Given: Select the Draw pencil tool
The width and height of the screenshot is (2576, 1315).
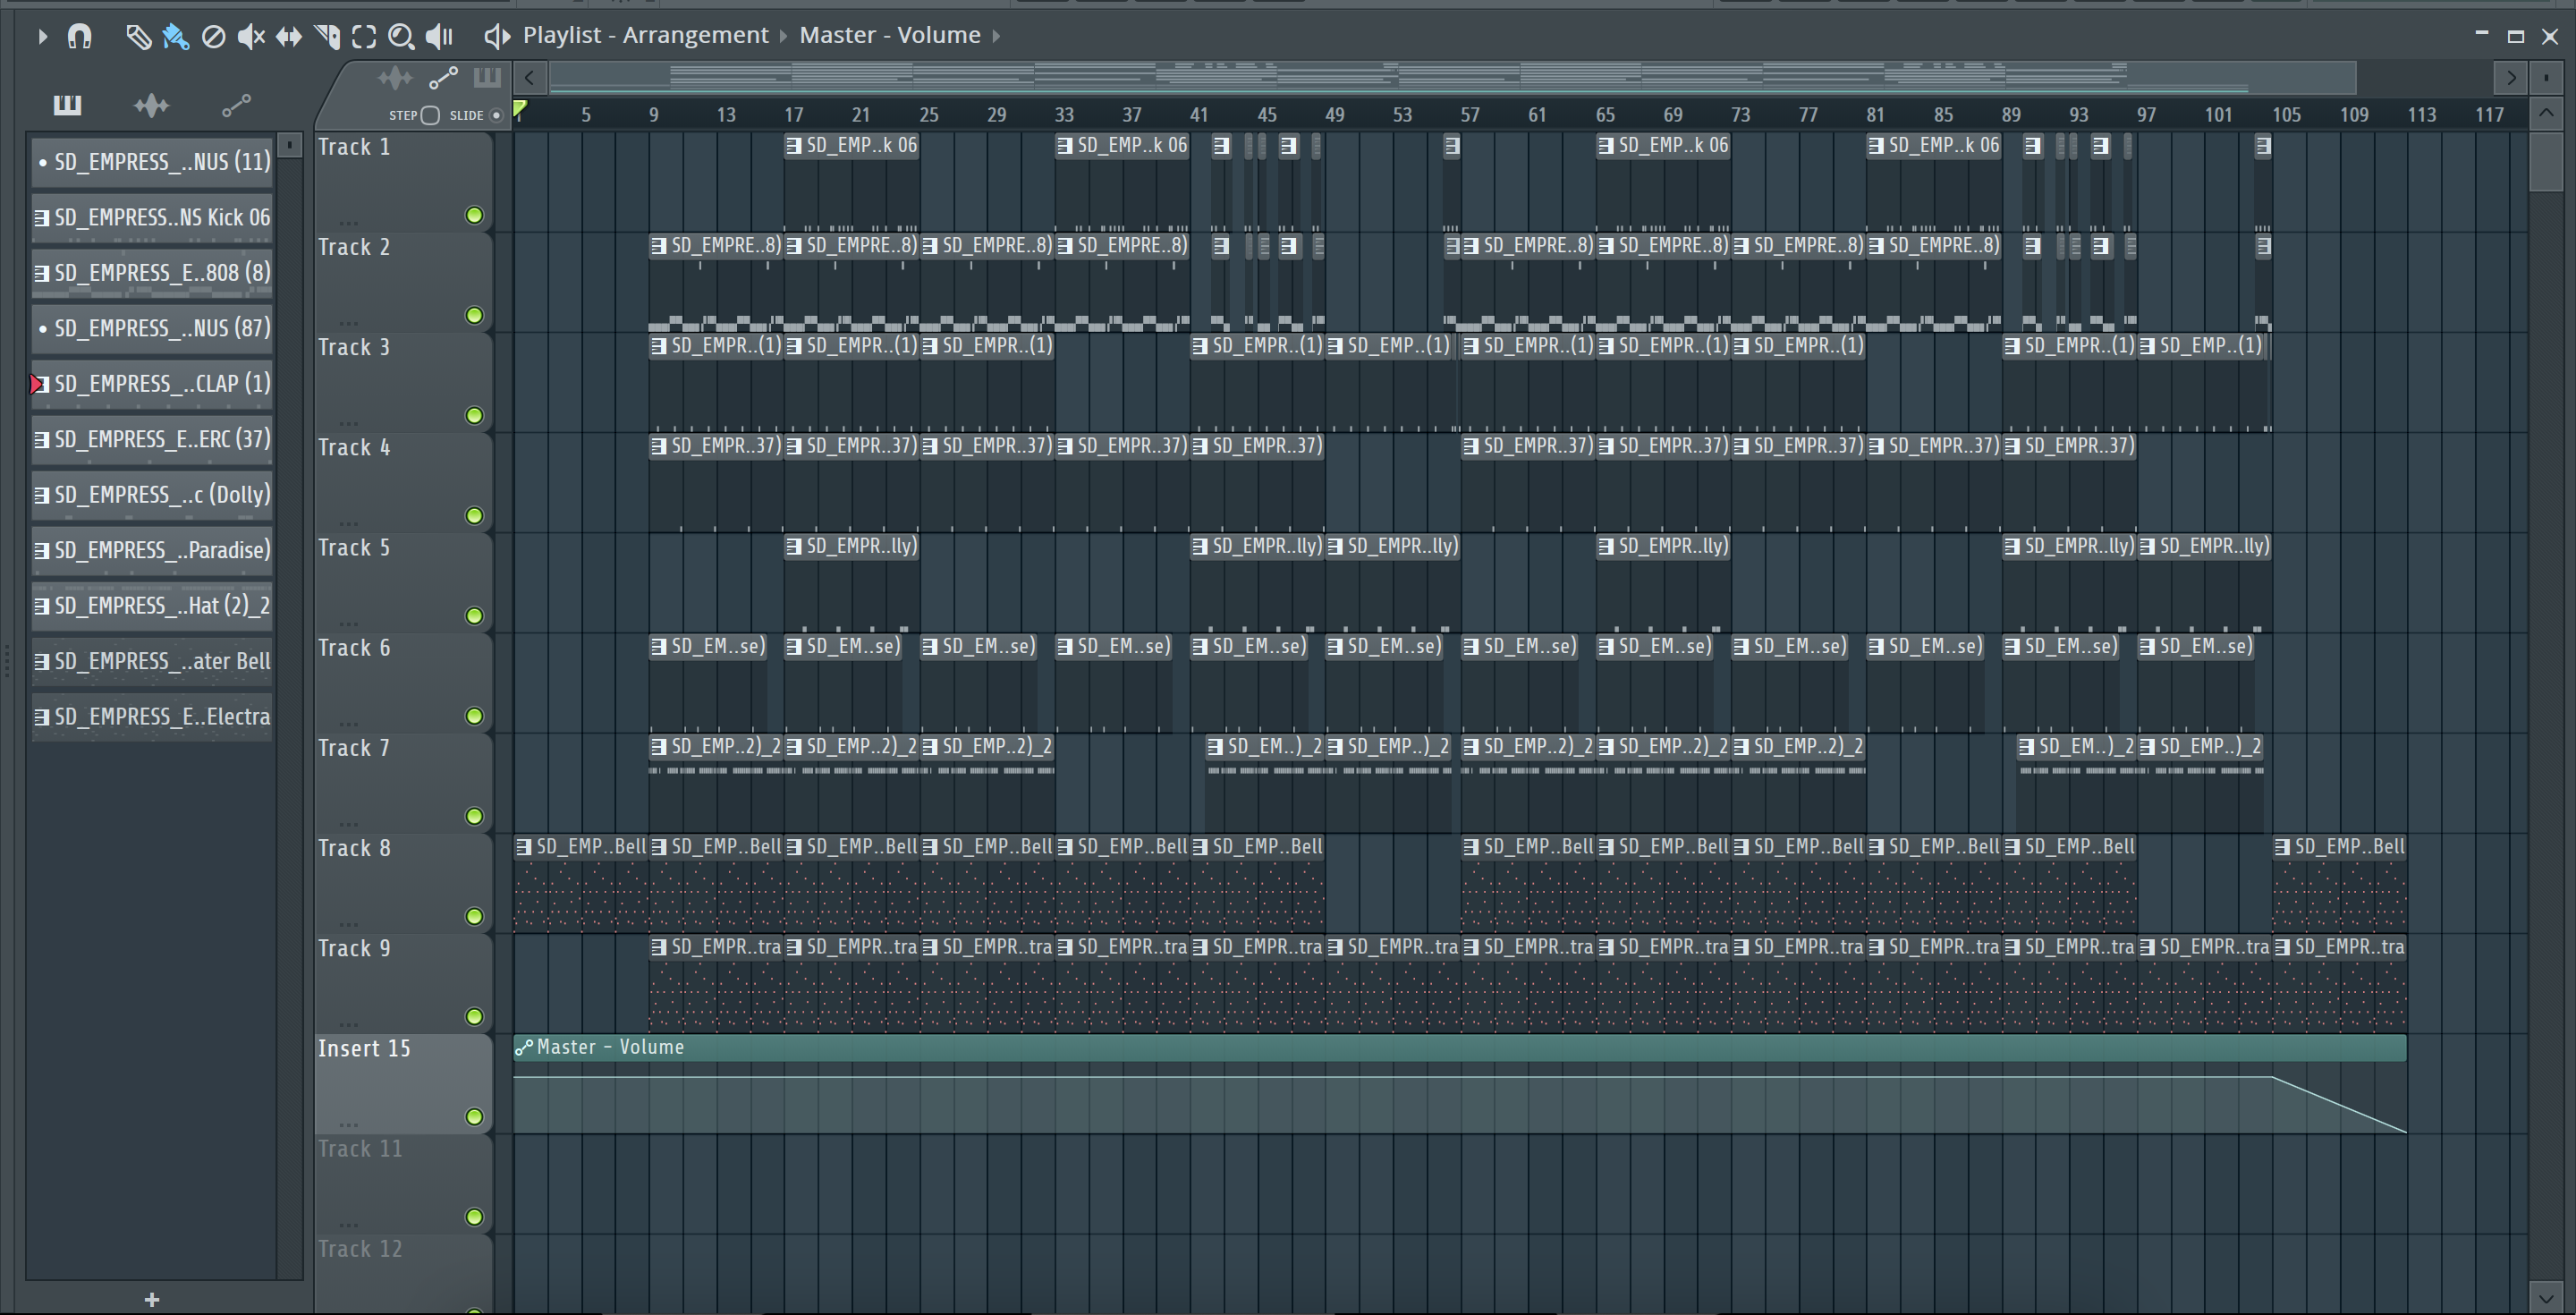Looking at the screenshot, I should 138,36.
